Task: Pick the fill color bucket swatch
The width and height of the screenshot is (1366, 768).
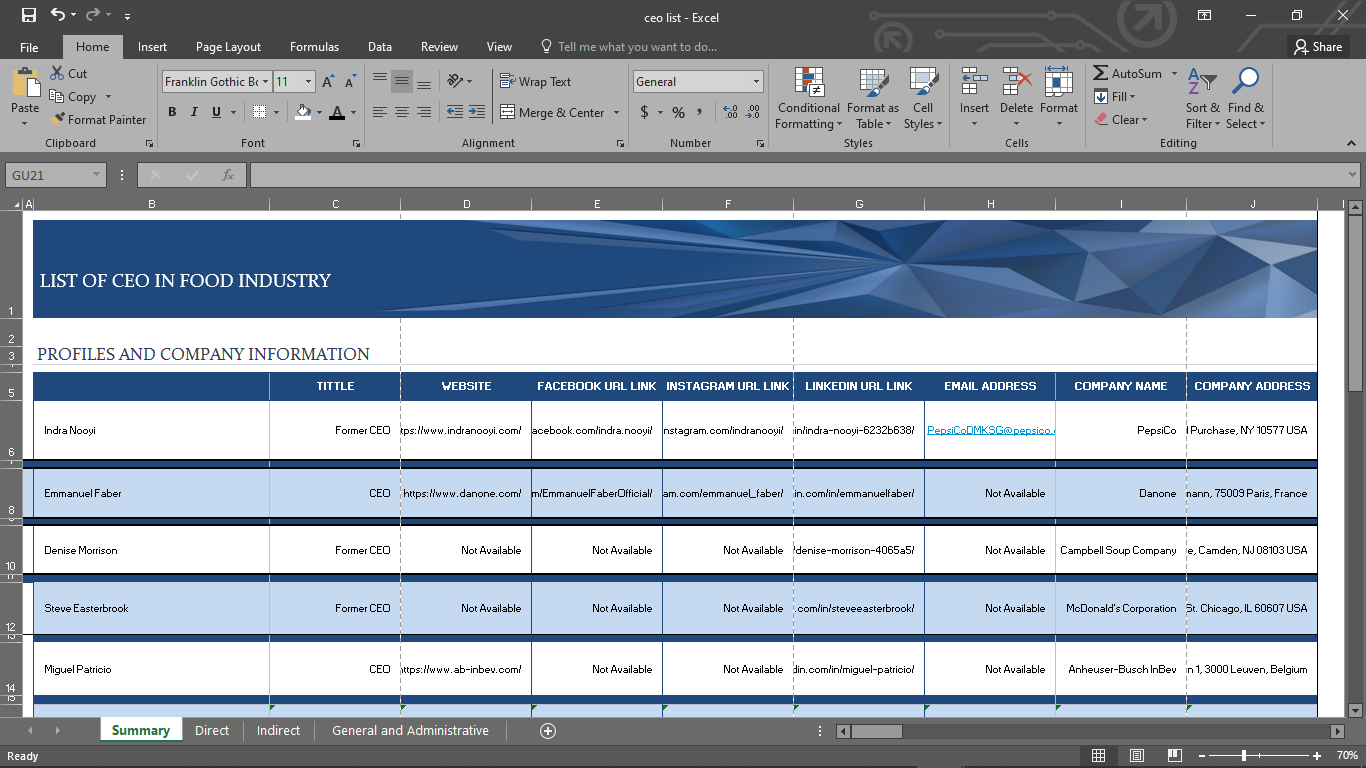Action: (303, 112)
